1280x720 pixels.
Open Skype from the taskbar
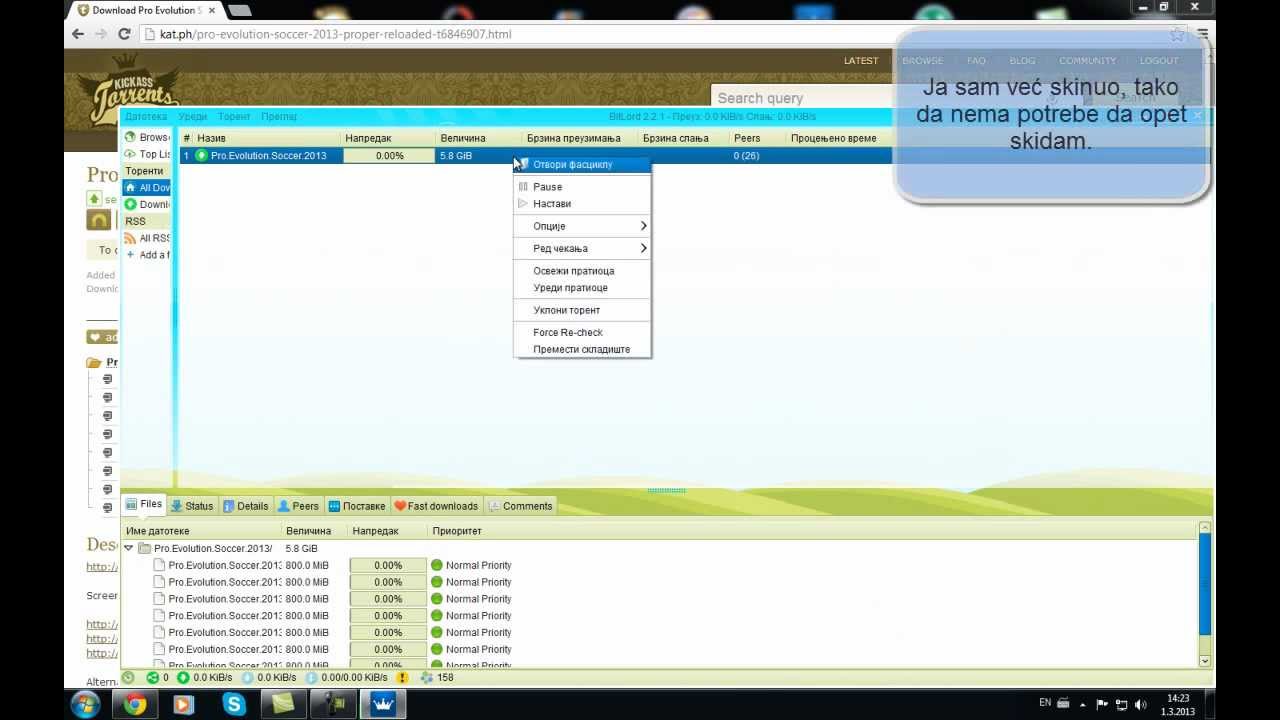click(234, 704)
